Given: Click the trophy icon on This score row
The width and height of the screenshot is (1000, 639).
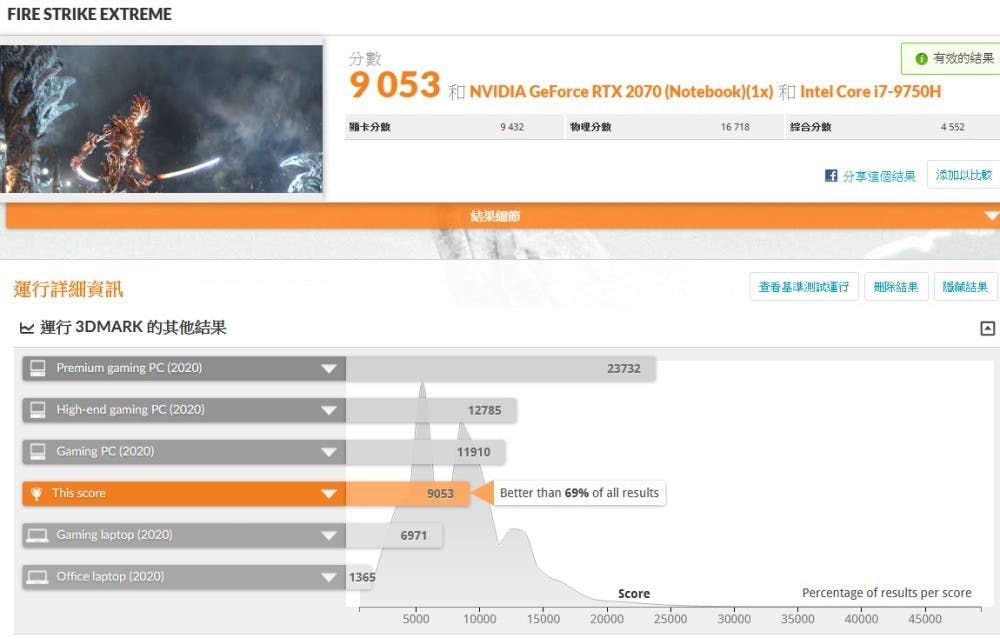Looking at the screenshot, I should tap(36, 494).
